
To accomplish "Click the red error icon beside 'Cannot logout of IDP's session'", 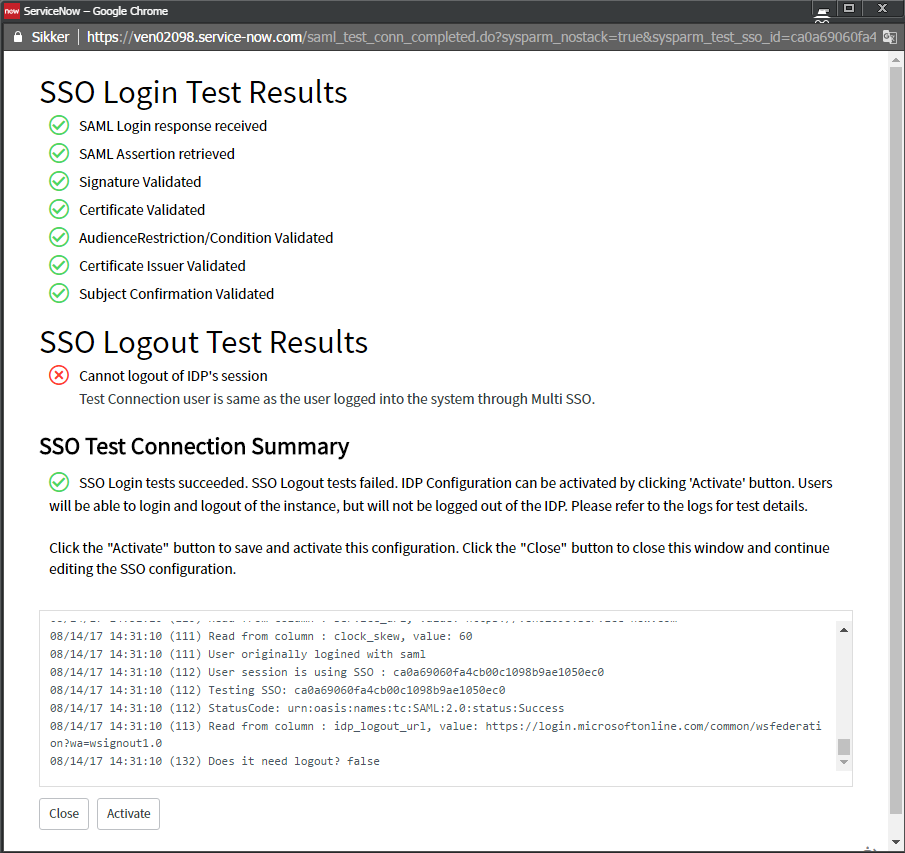I will [x=59, y=376].
